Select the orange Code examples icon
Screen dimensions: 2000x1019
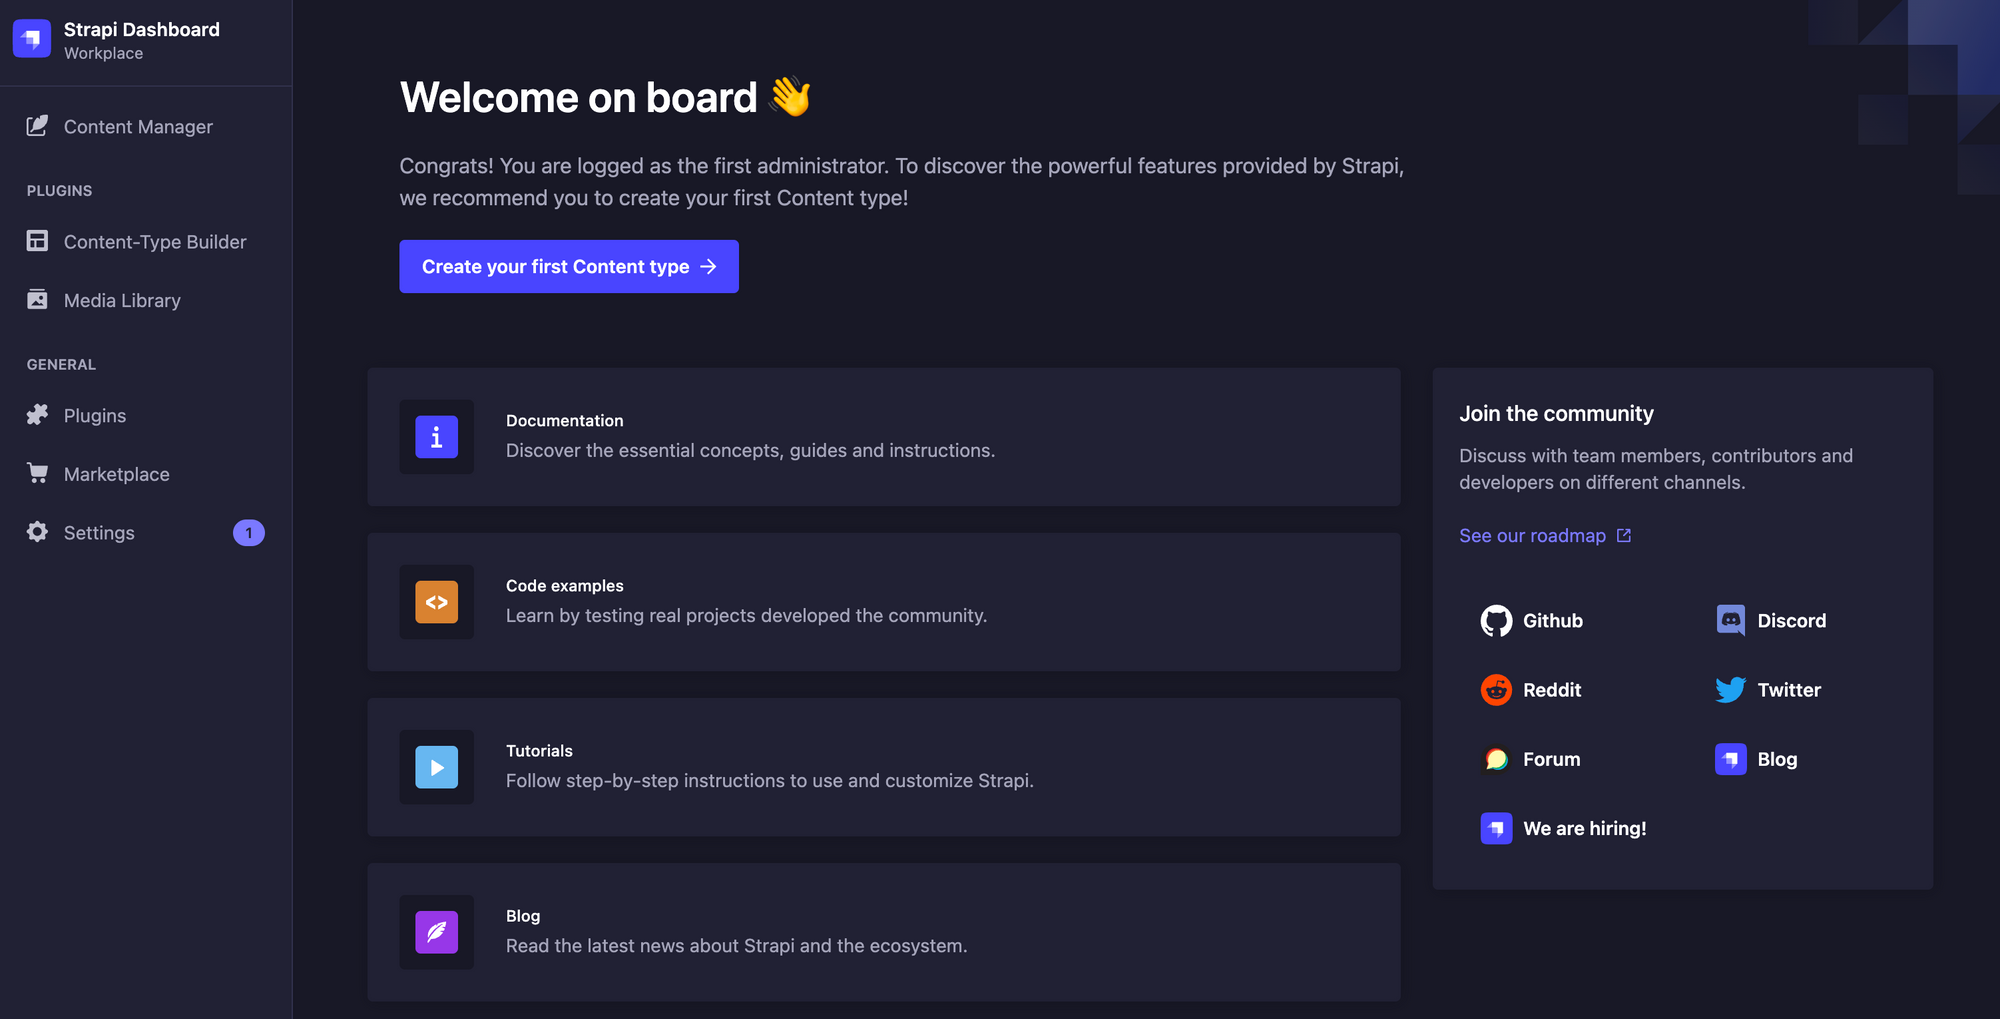pos(436,602)
